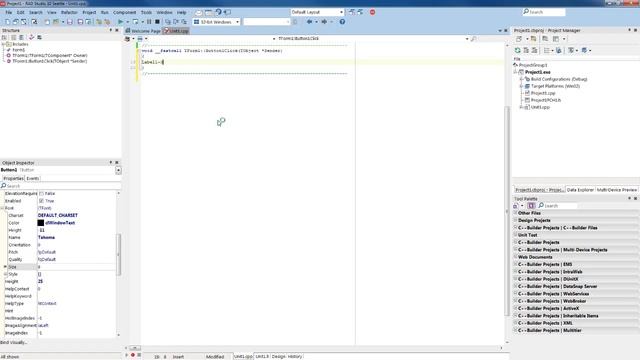Switch to the Welcome Page tab
This screenshot has height=360, width=640.
[143, 31]
